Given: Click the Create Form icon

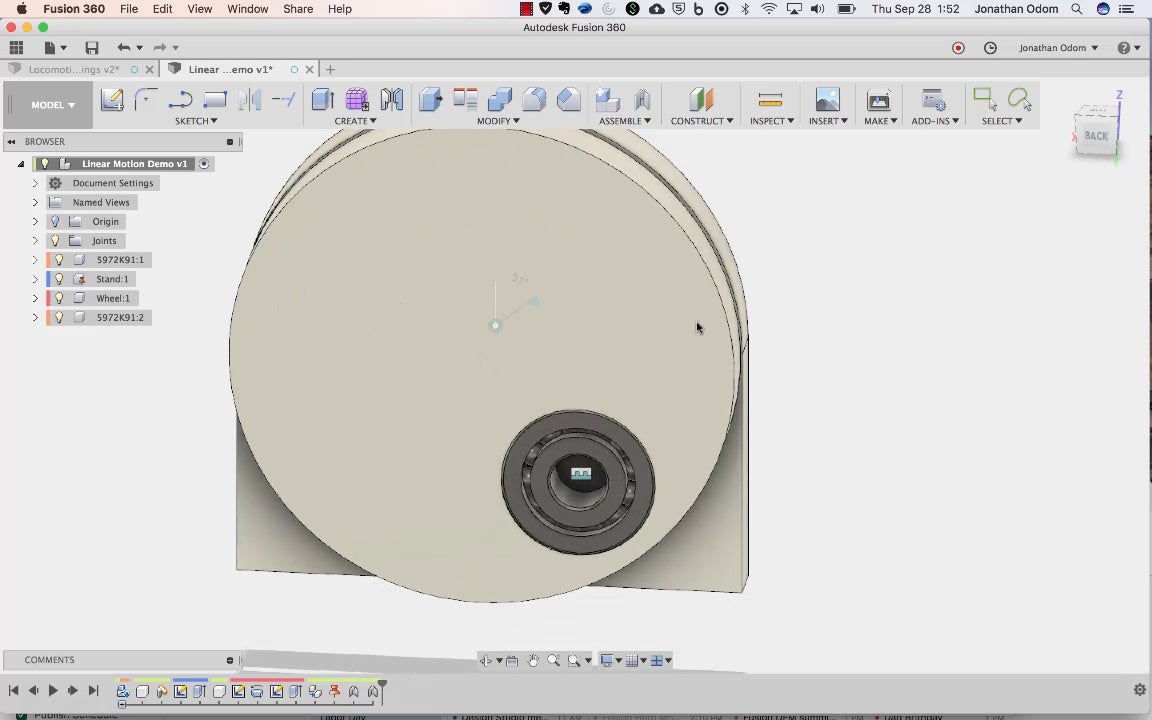Looking at the screenshot, I should tap(357, 99).
